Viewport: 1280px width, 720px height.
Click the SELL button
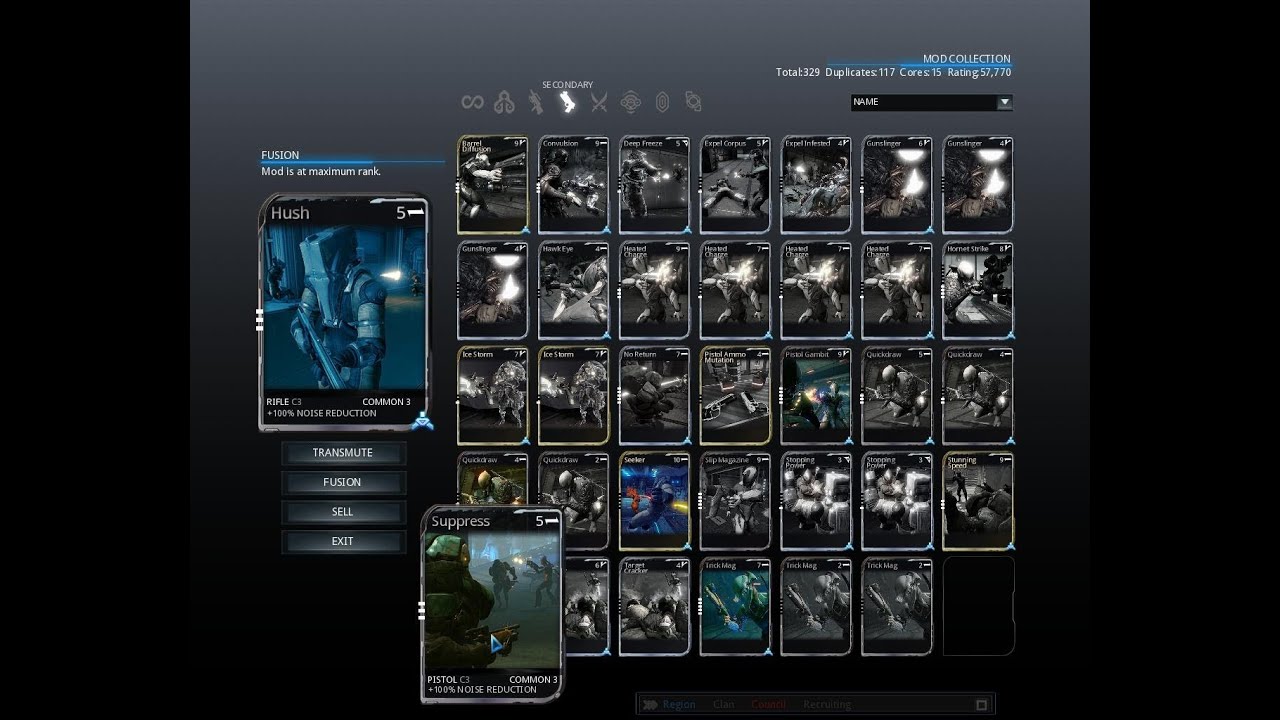(343, 511)
